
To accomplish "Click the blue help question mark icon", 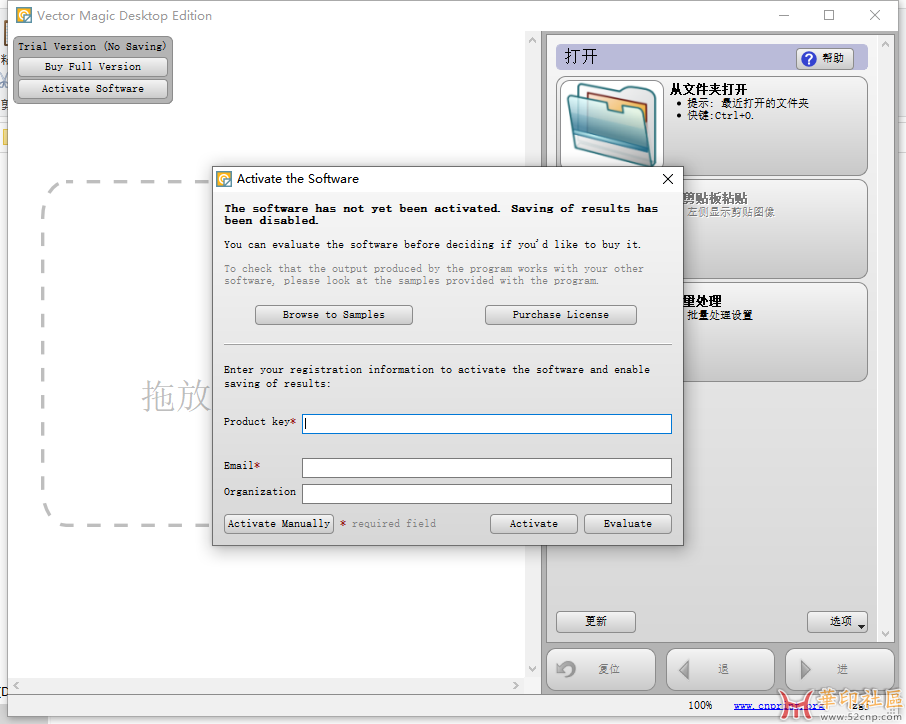I will 809,58.
